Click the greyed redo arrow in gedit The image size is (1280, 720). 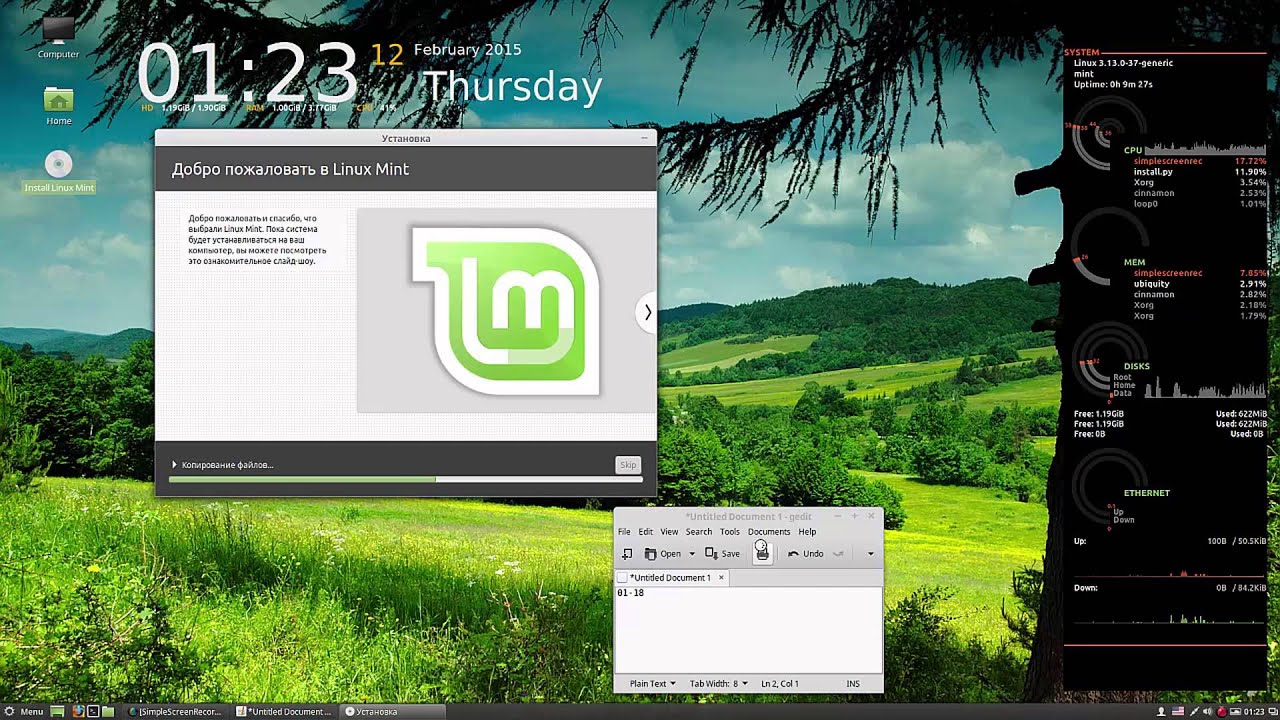[839, 554]
